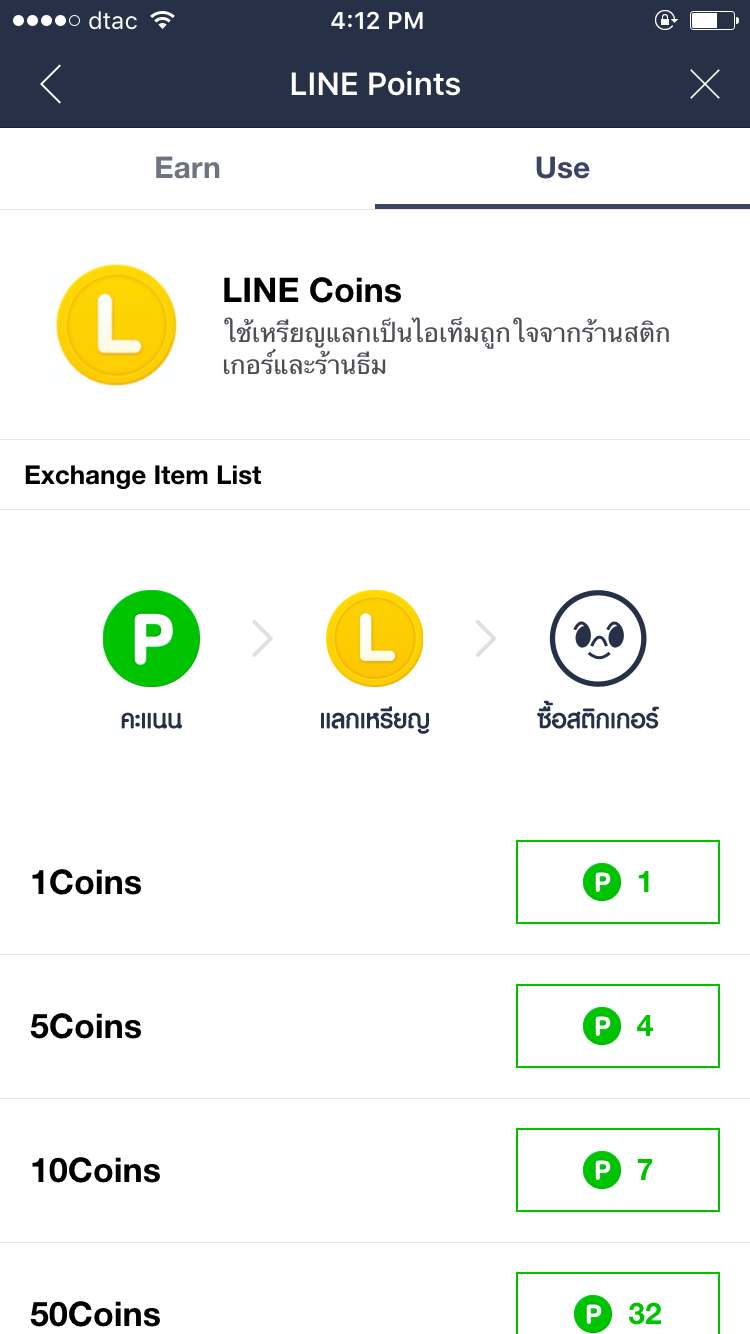This screenshot has height=1334, width=750.
Task: Tap the battery indicator in status bar
Action: click(713, 21)
